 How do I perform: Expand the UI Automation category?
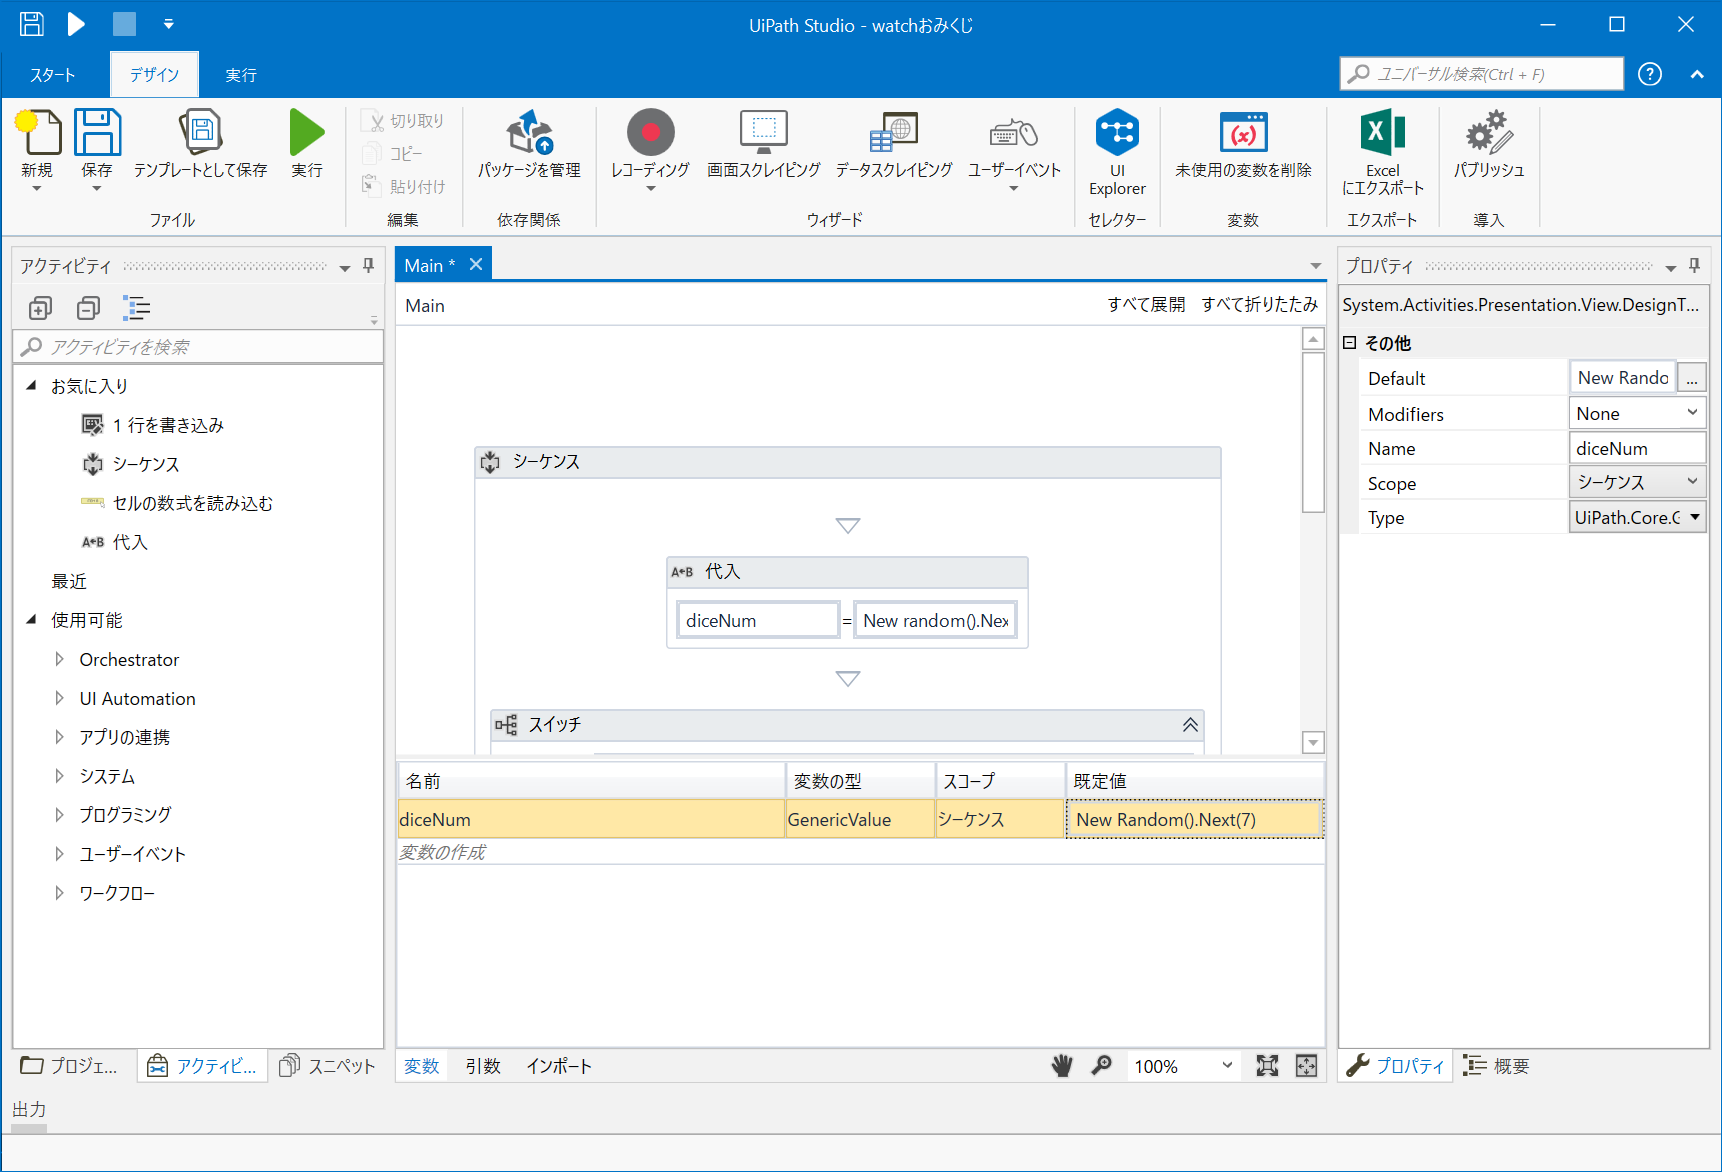coord(59,698)
